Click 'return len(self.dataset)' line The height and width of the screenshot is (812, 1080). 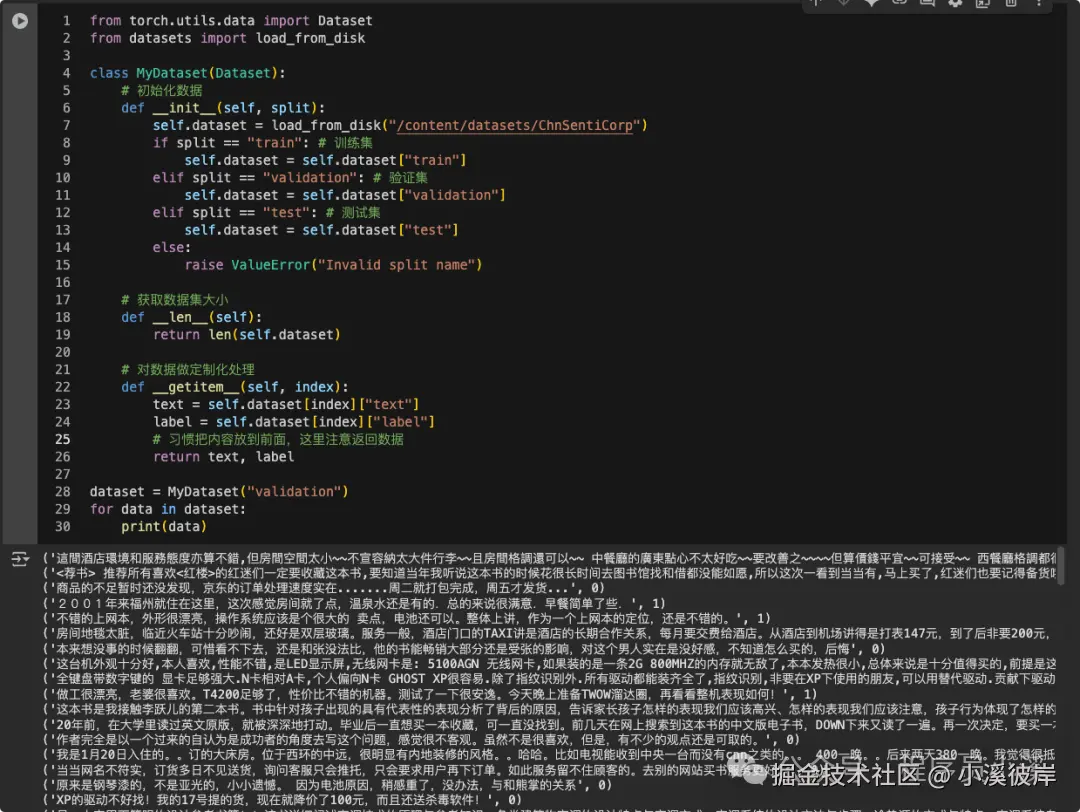click(247, 335)
